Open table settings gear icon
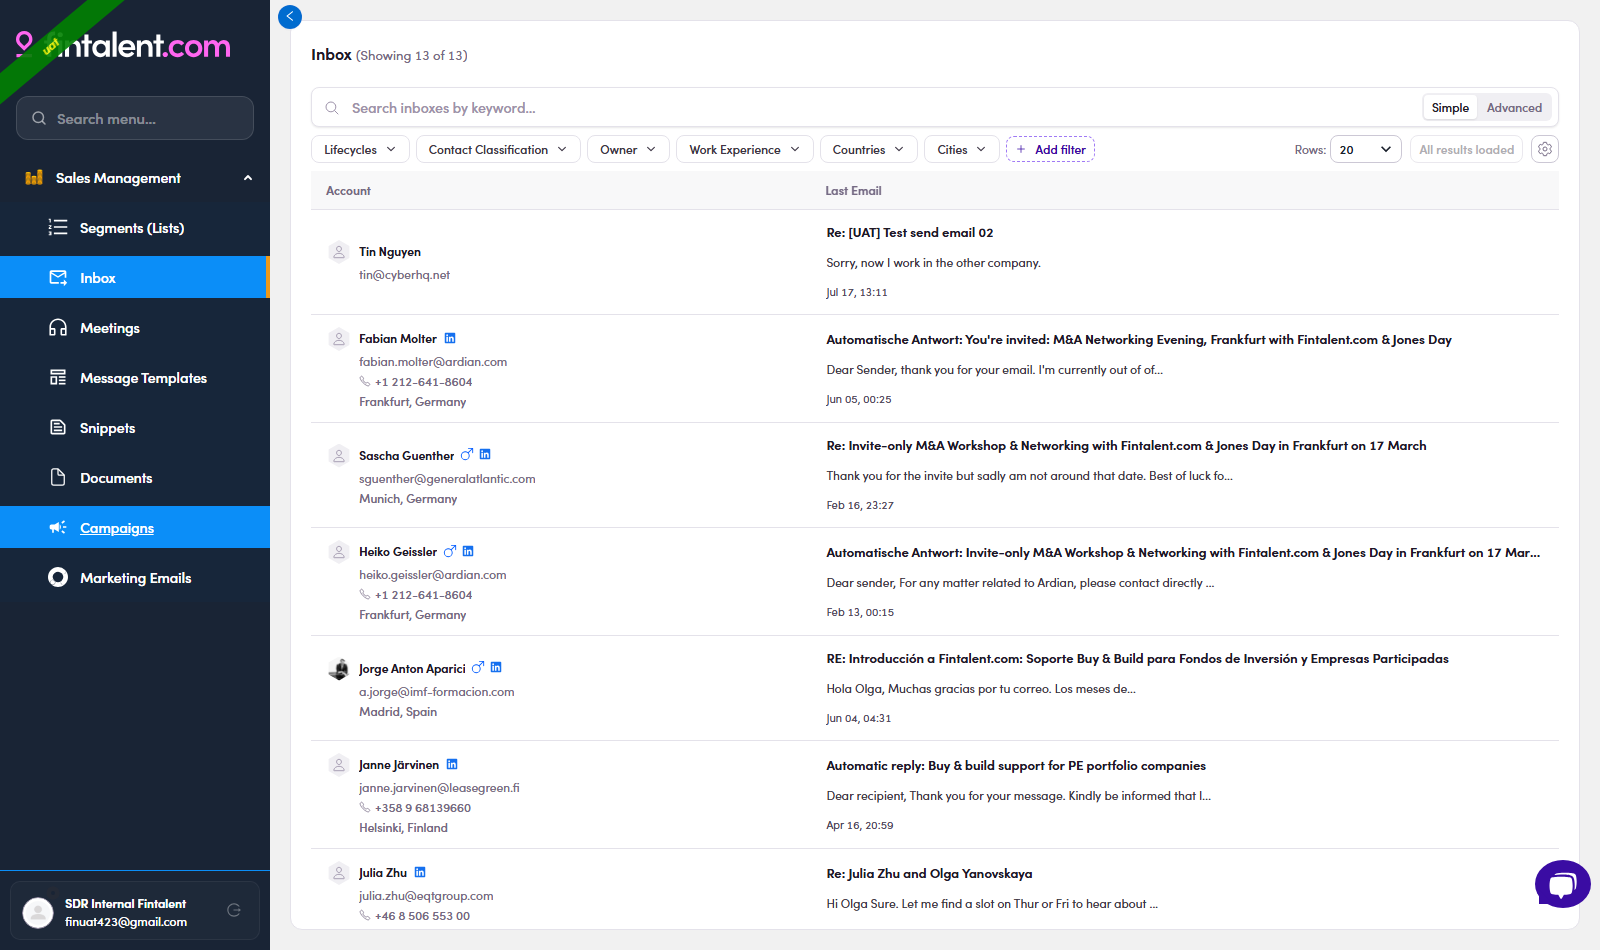Image resolution: width=1600 pixels, height=950 pixels. [x=1545, y=149]
